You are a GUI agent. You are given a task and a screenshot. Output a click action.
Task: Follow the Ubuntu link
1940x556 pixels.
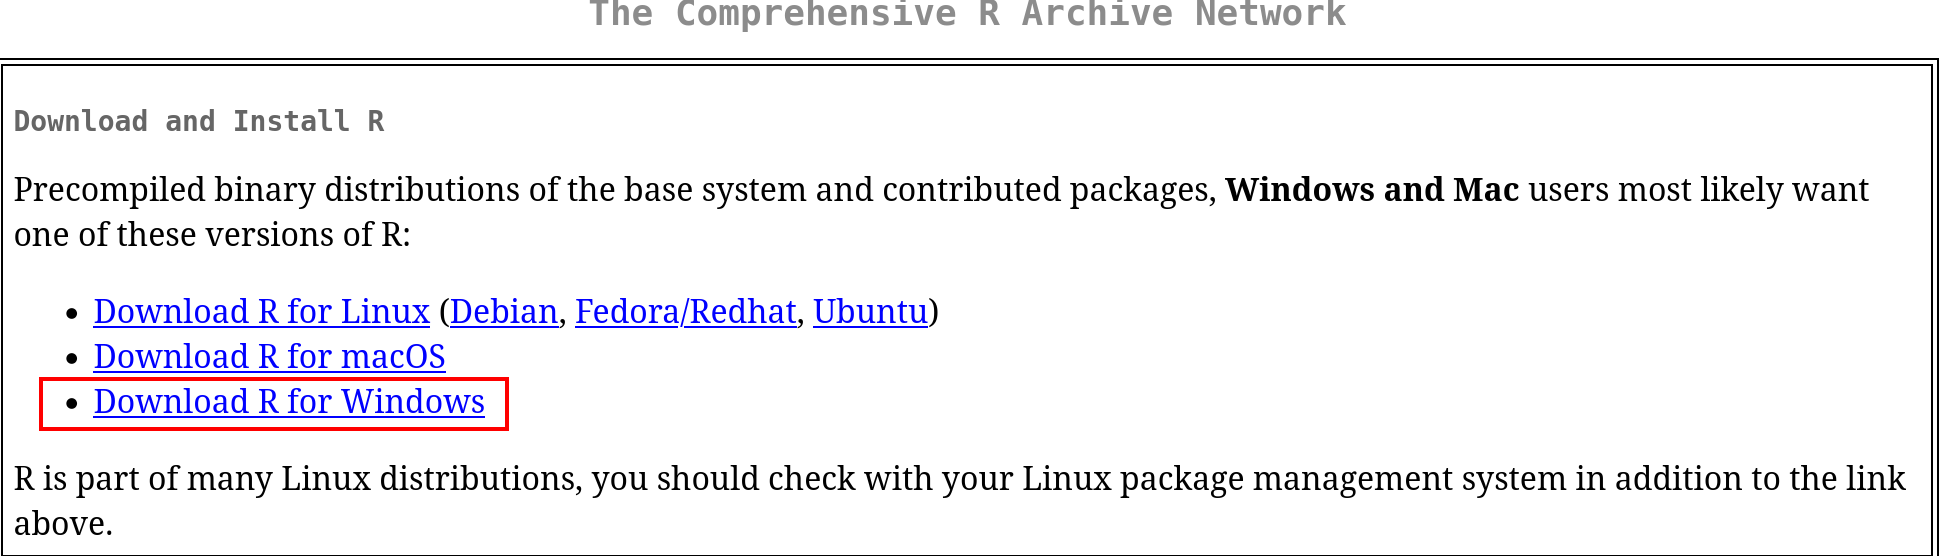870,312
